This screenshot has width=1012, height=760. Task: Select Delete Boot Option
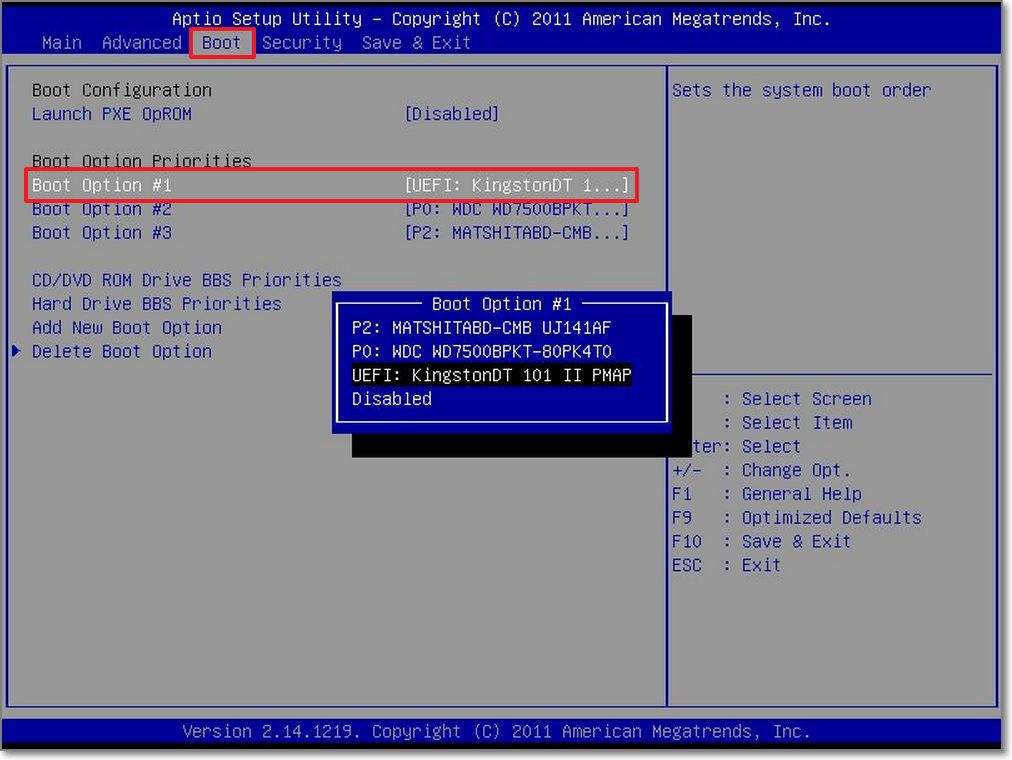click(121, 351)
